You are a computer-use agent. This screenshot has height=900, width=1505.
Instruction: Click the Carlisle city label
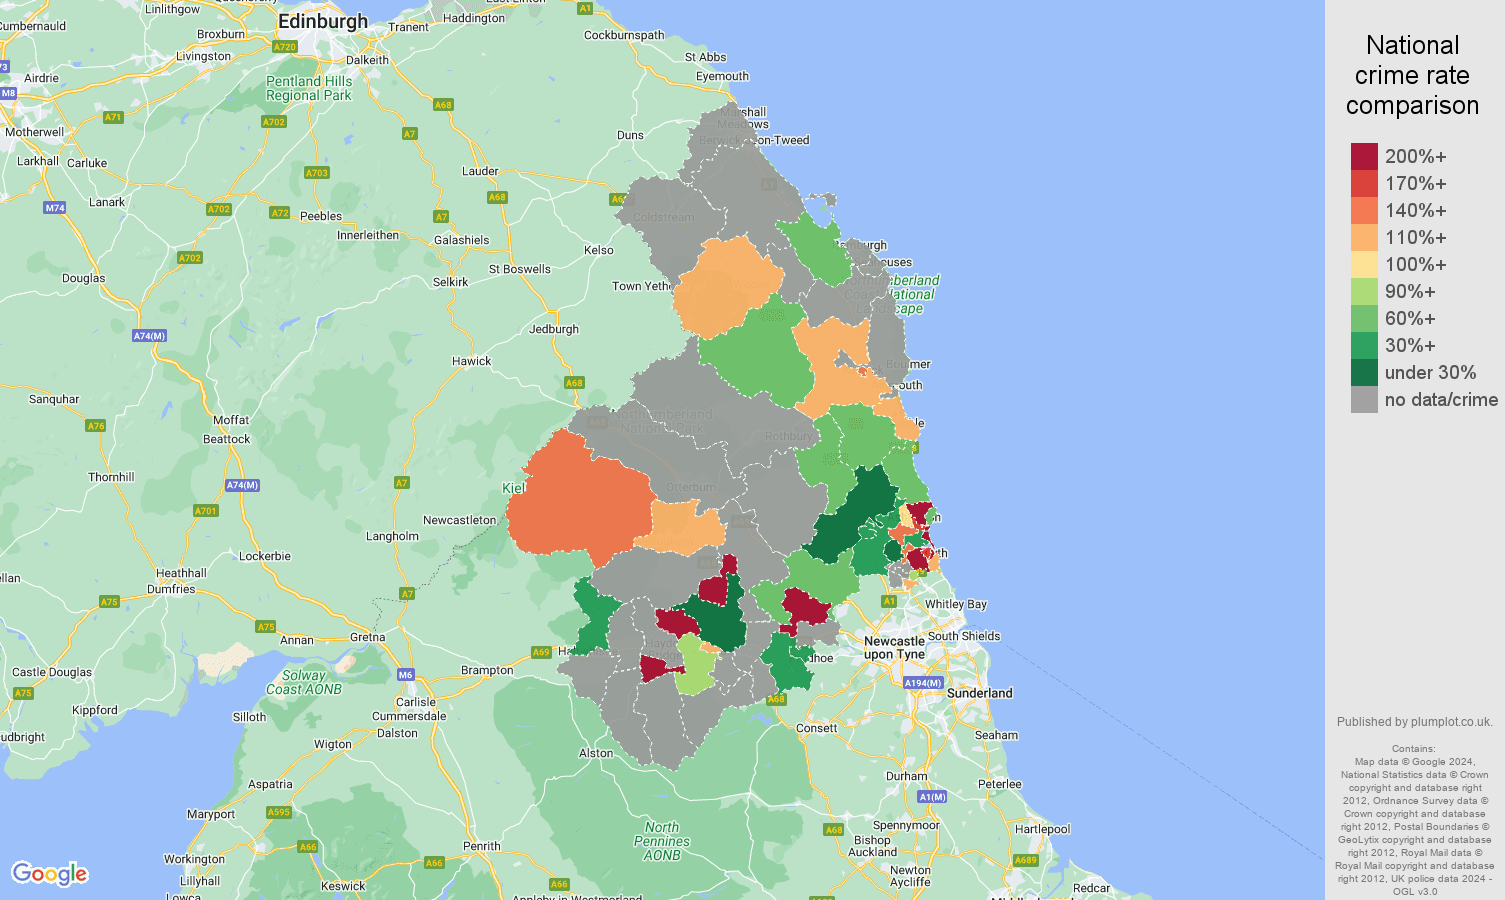click(x=417, y=702)
